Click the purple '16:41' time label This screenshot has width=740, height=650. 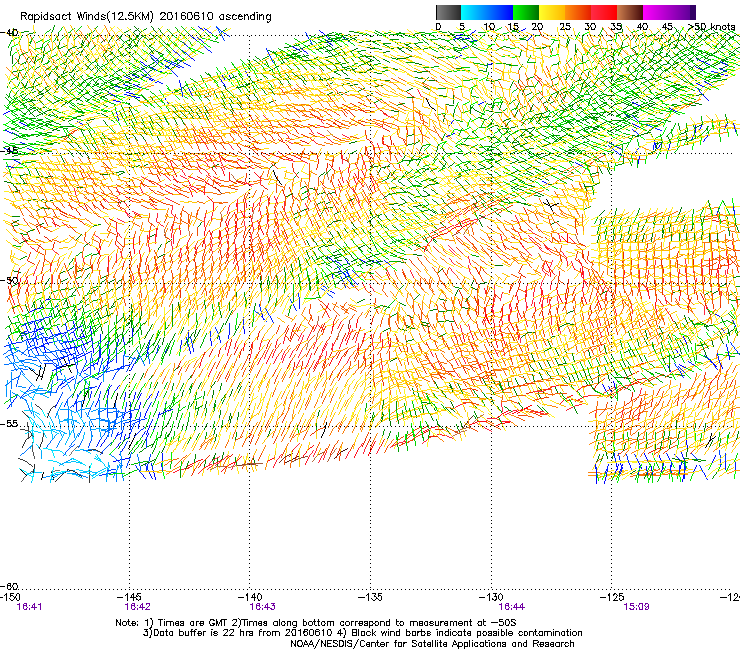(x=29, y=607)
